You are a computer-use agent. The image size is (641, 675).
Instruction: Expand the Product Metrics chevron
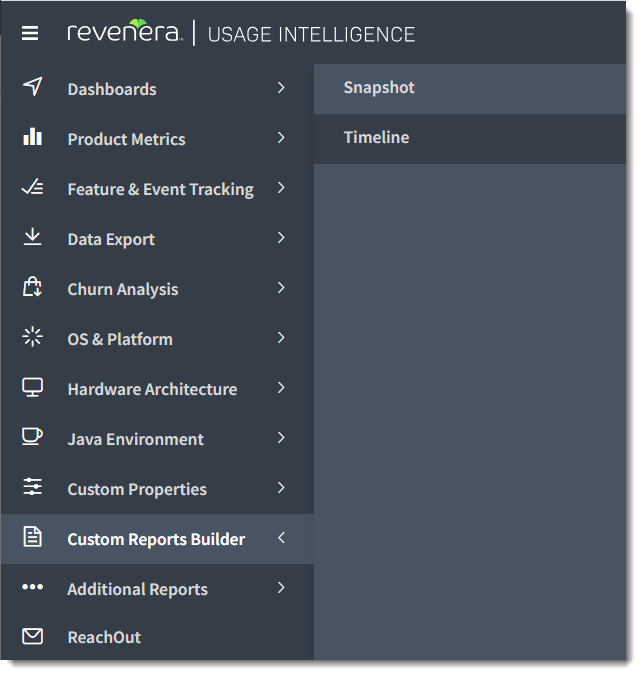coord(281,138)
